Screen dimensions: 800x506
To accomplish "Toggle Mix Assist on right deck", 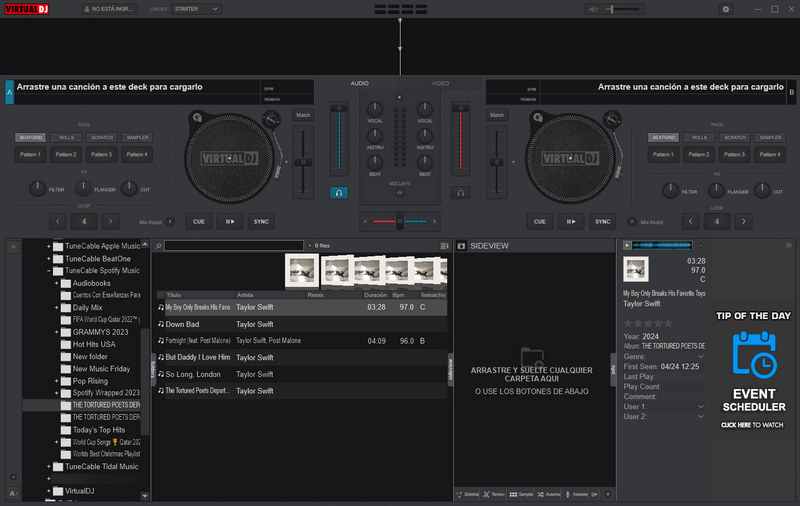I will [632, 222].
